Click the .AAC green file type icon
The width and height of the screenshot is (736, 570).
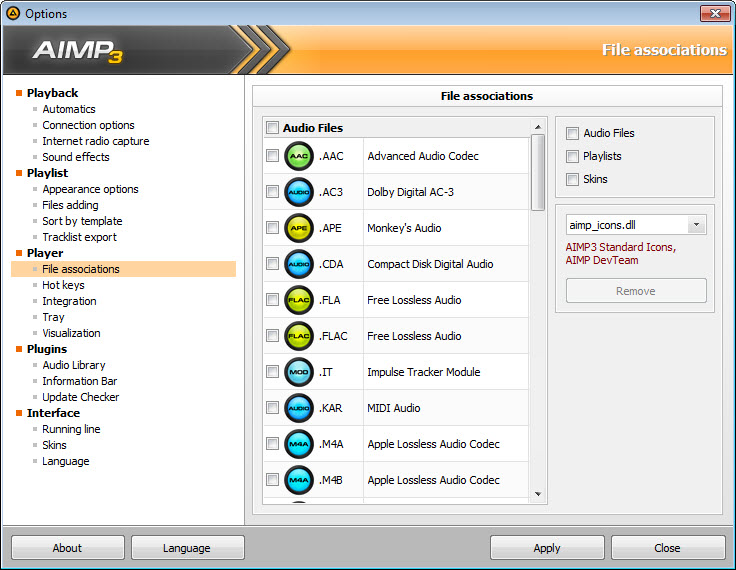(x=299, y=156)
